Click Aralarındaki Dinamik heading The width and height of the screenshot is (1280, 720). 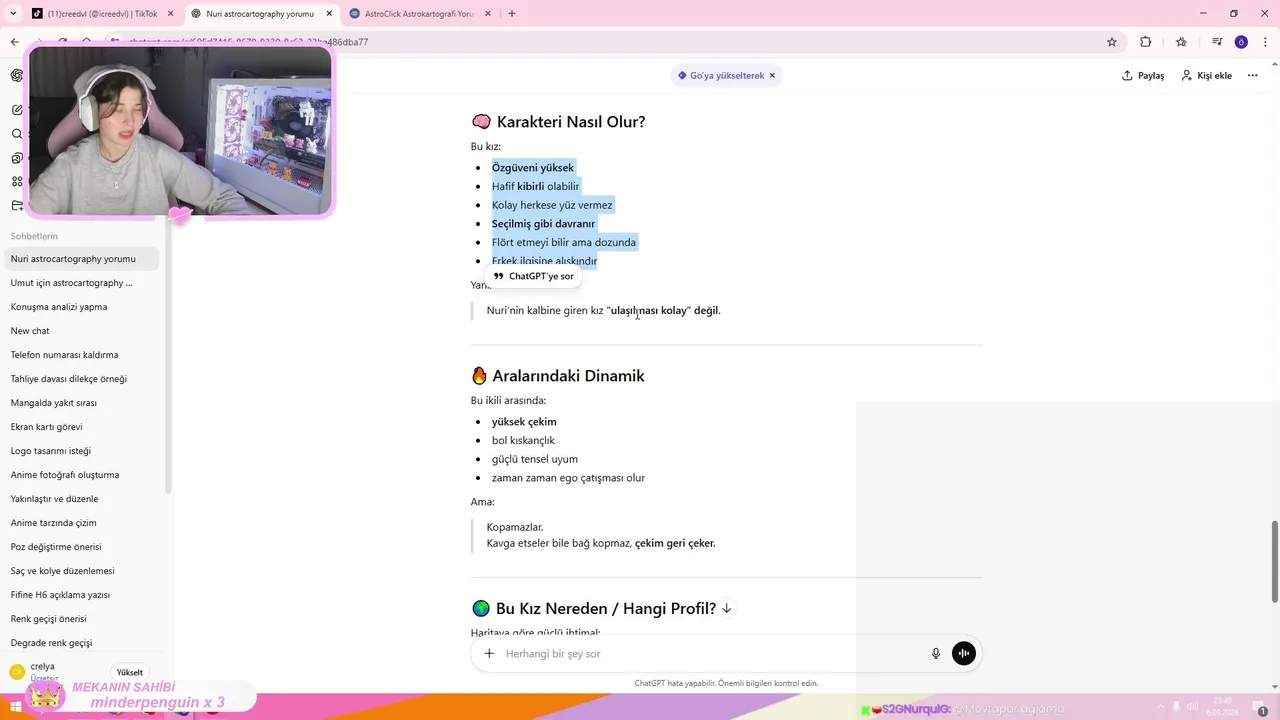568,376
